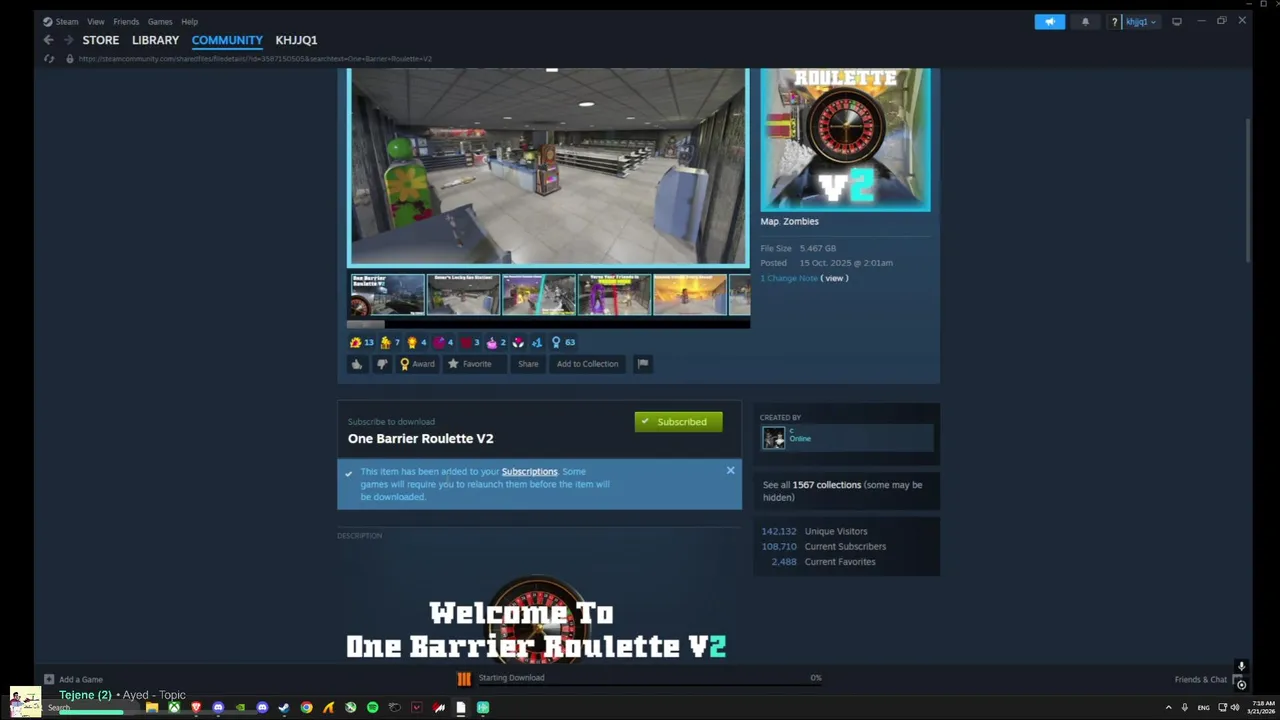Switch to the STORE tab

(100, 40)
